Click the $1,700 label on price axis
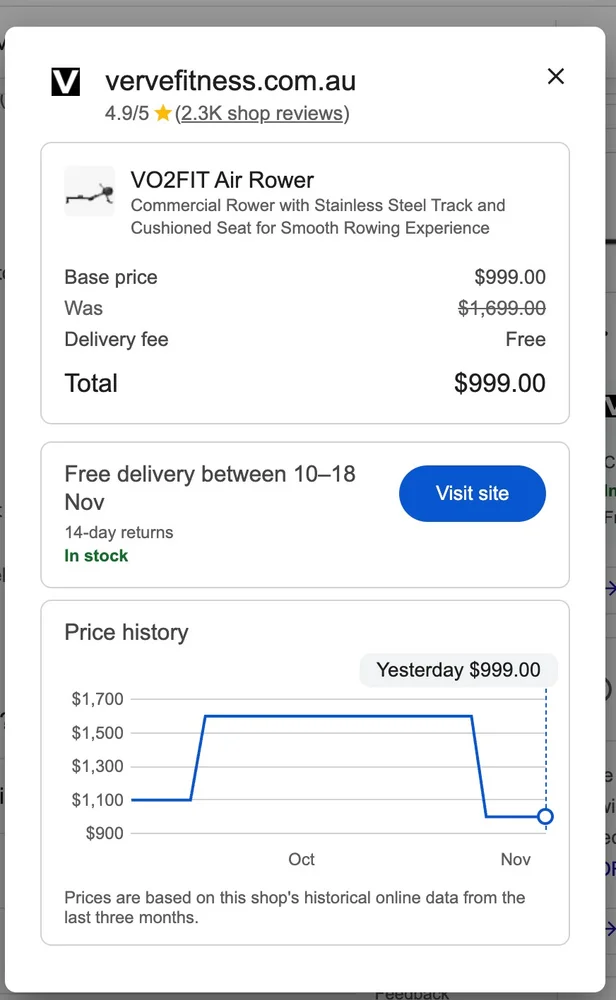This screenshot has height=1000, width=616. [x=97, y=700]
